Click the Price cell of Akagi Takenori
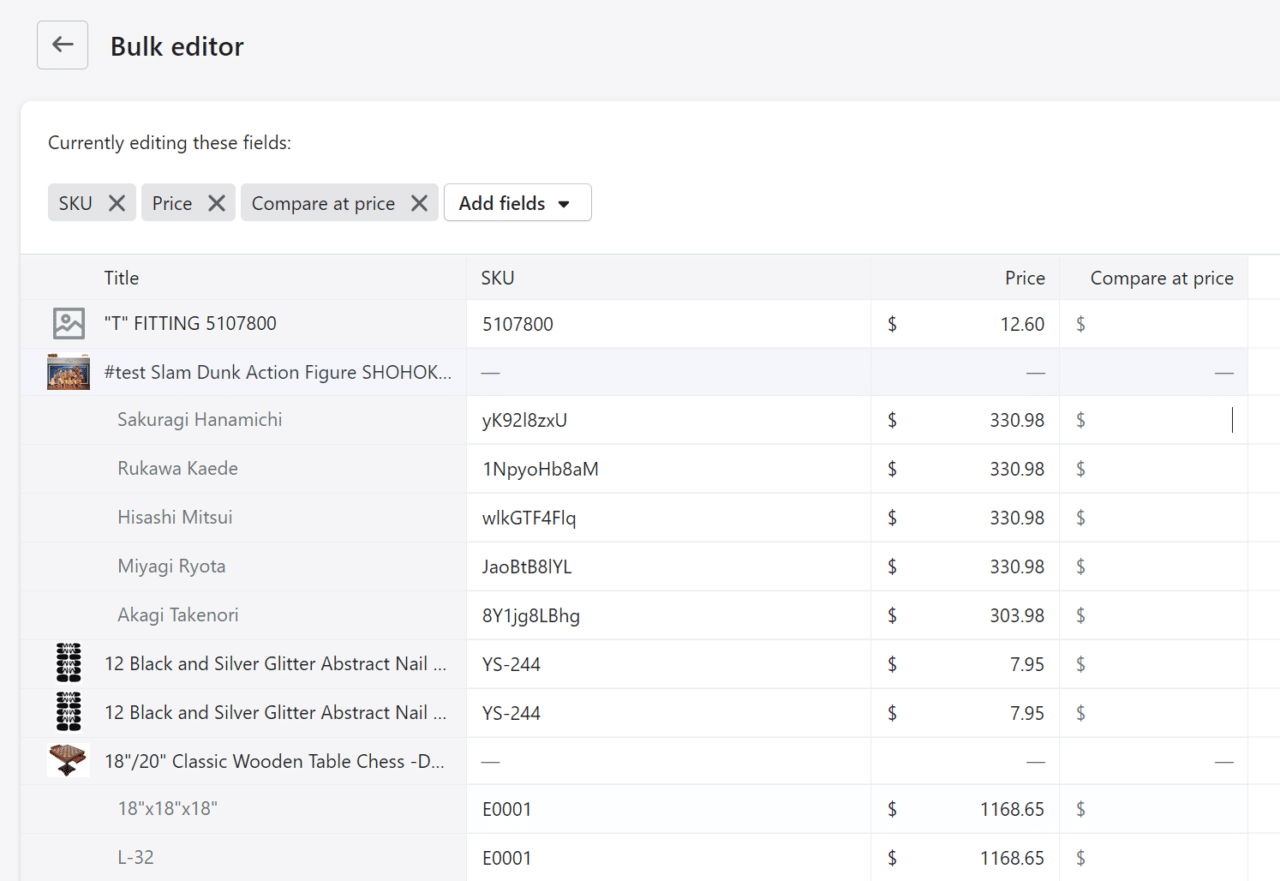Screen dimensions: 1280x881 [965, 615]
